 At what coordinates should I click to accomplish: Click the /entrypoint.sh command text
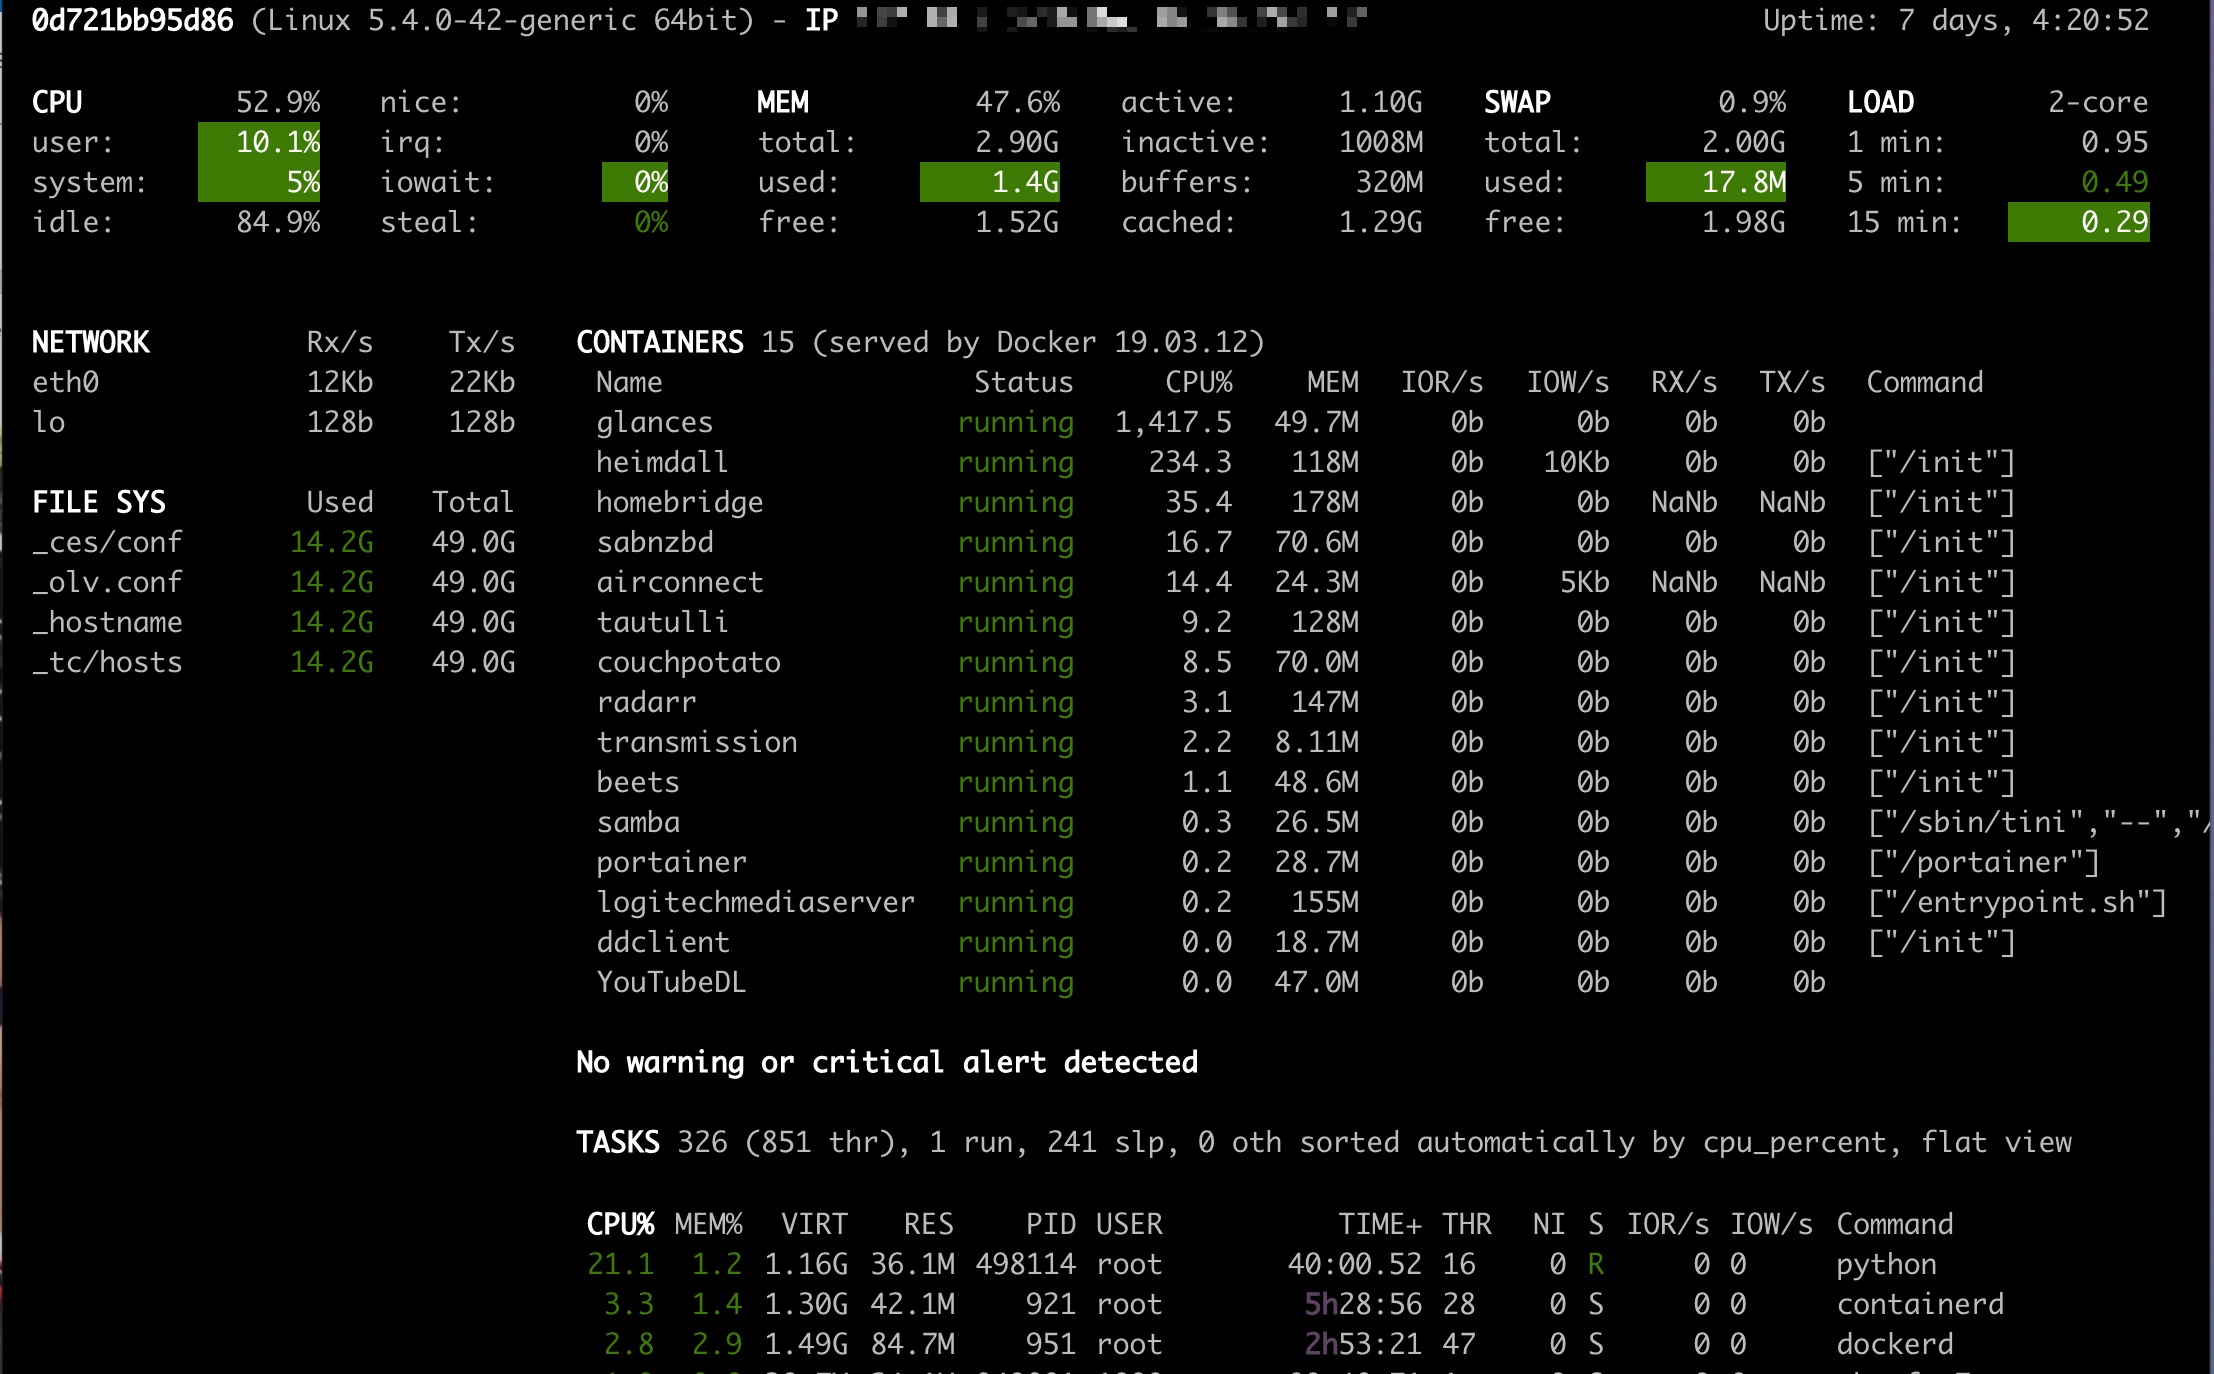pos(2017,902)
